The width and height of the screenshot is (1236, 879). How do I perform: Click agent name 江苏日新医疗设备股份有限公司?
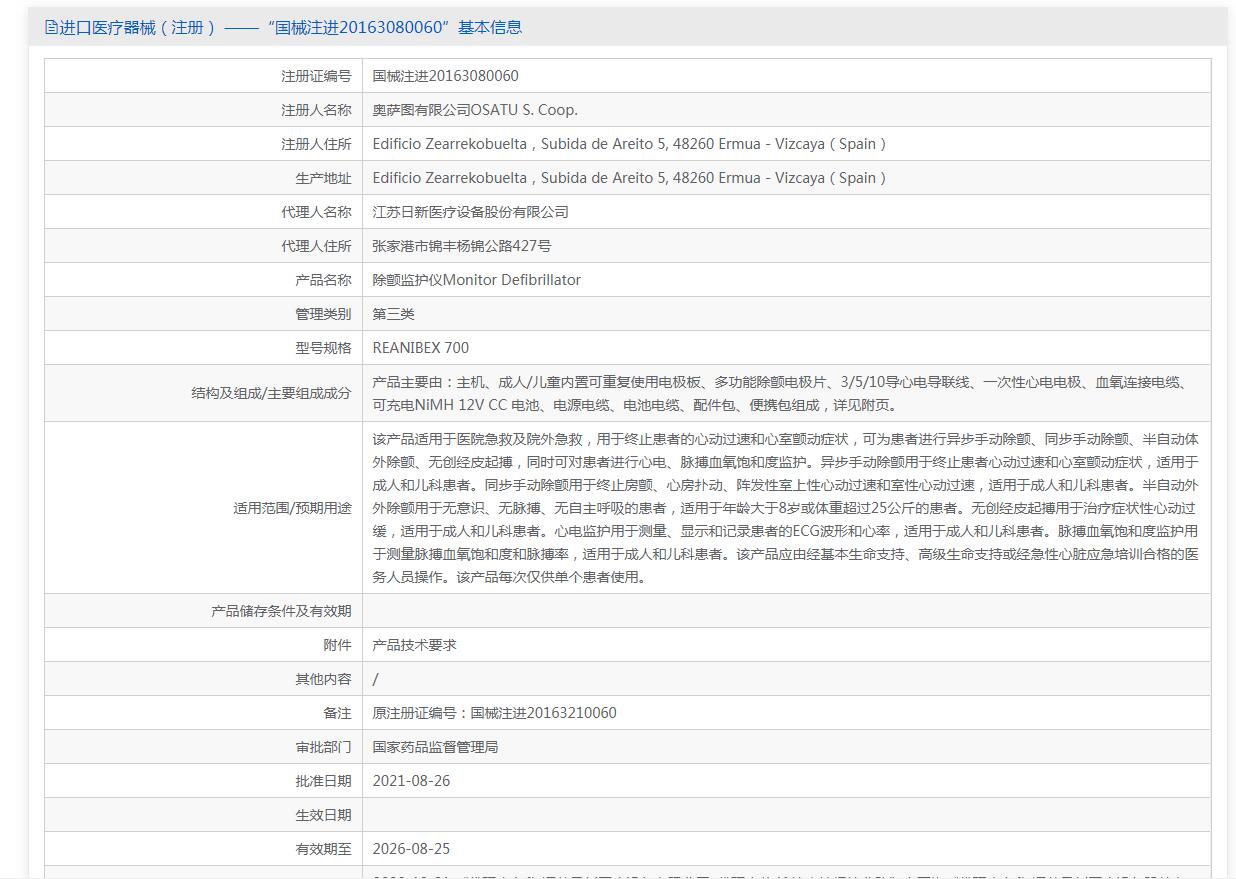tap(470, 212)
